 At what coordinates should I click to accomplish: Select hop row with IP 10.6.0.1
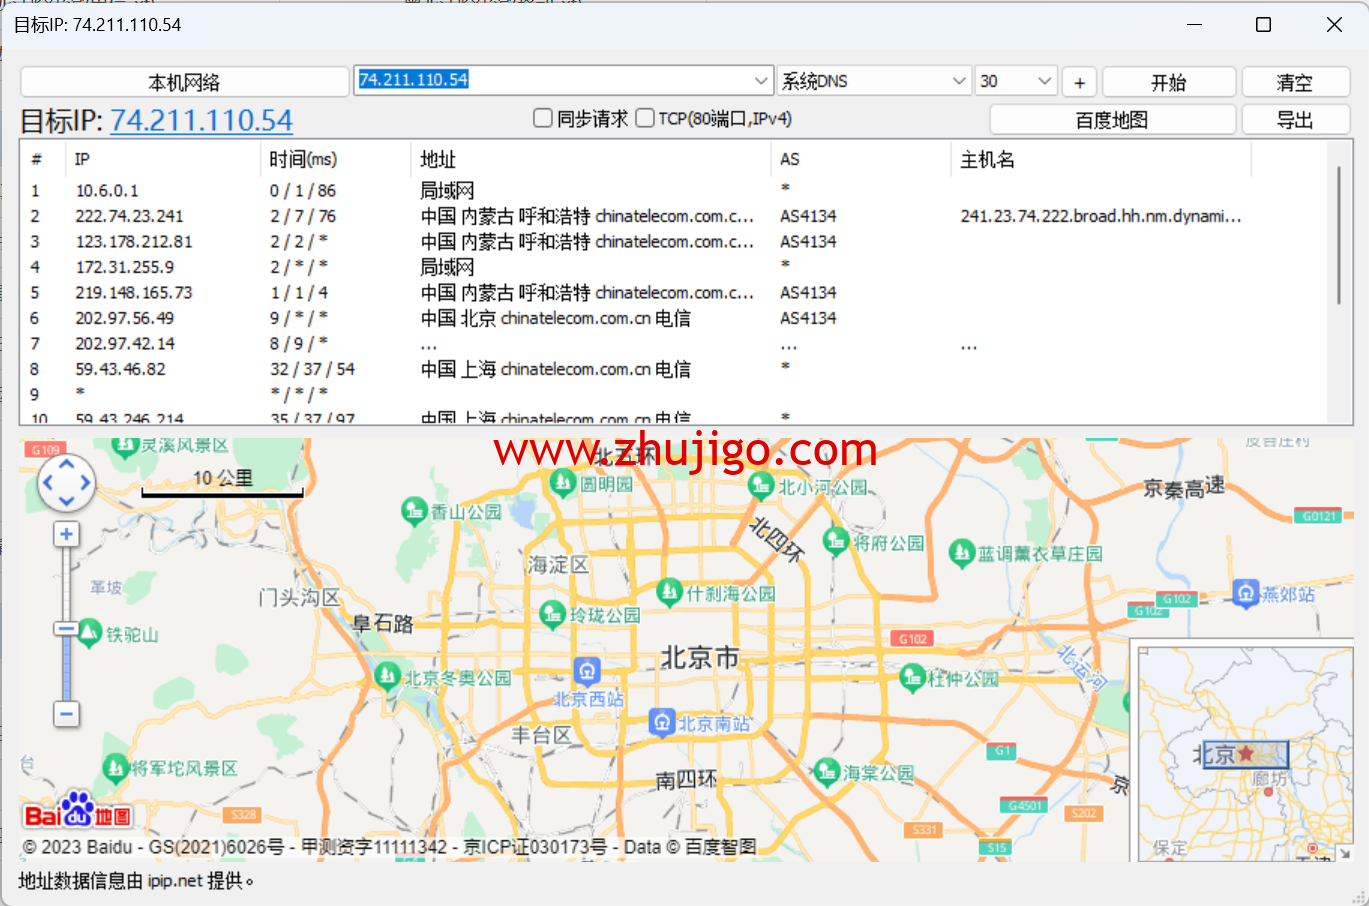[x=673, y=190]
